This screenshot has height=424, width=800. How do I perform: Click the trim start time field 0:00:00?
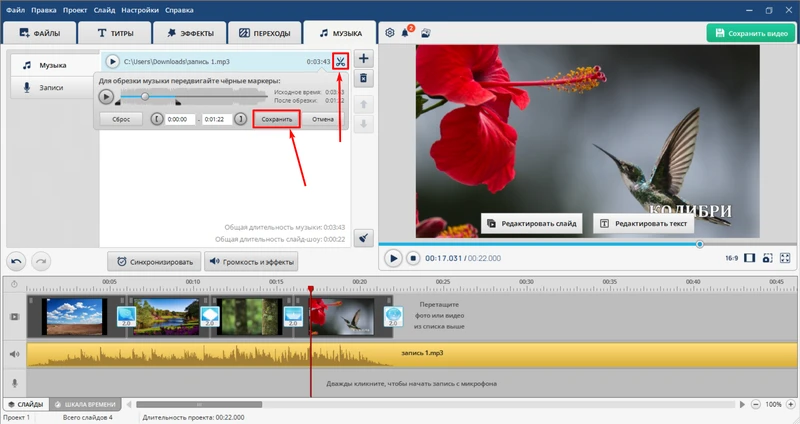tap(179, 119)
